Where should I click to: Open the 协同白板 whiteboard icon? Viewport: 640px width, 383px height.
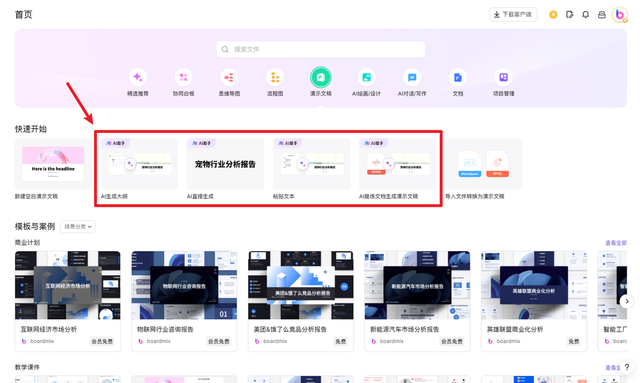pos(183,77)
